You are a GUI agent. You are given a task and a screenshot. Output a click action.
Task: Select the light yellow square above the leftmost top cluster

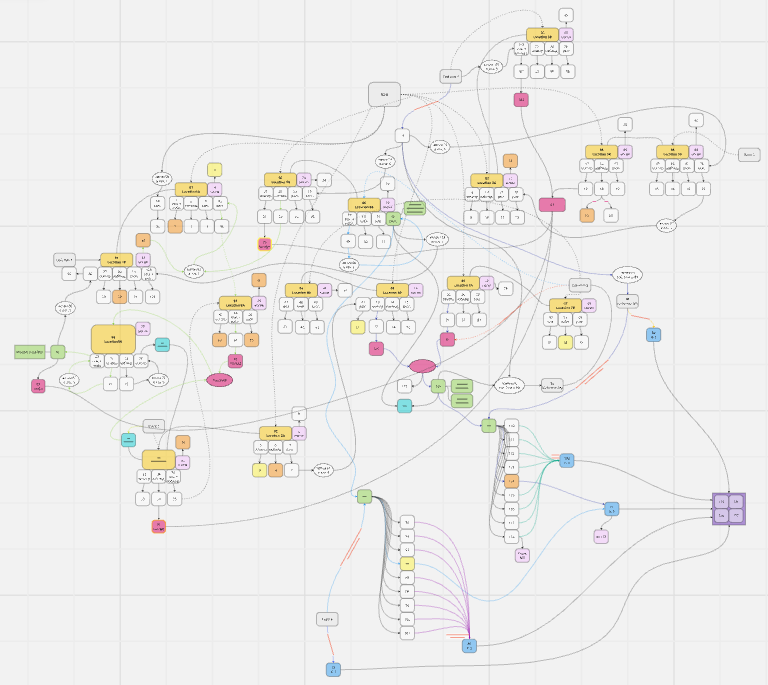point(214,169)
